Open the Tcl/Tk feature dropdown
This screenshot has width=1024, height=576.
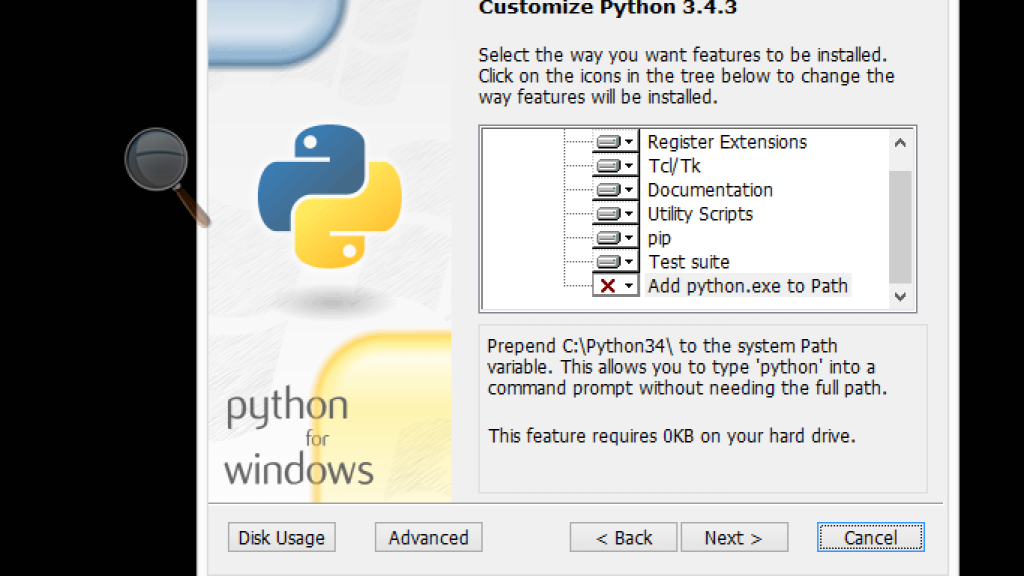(x=615, y=166)
